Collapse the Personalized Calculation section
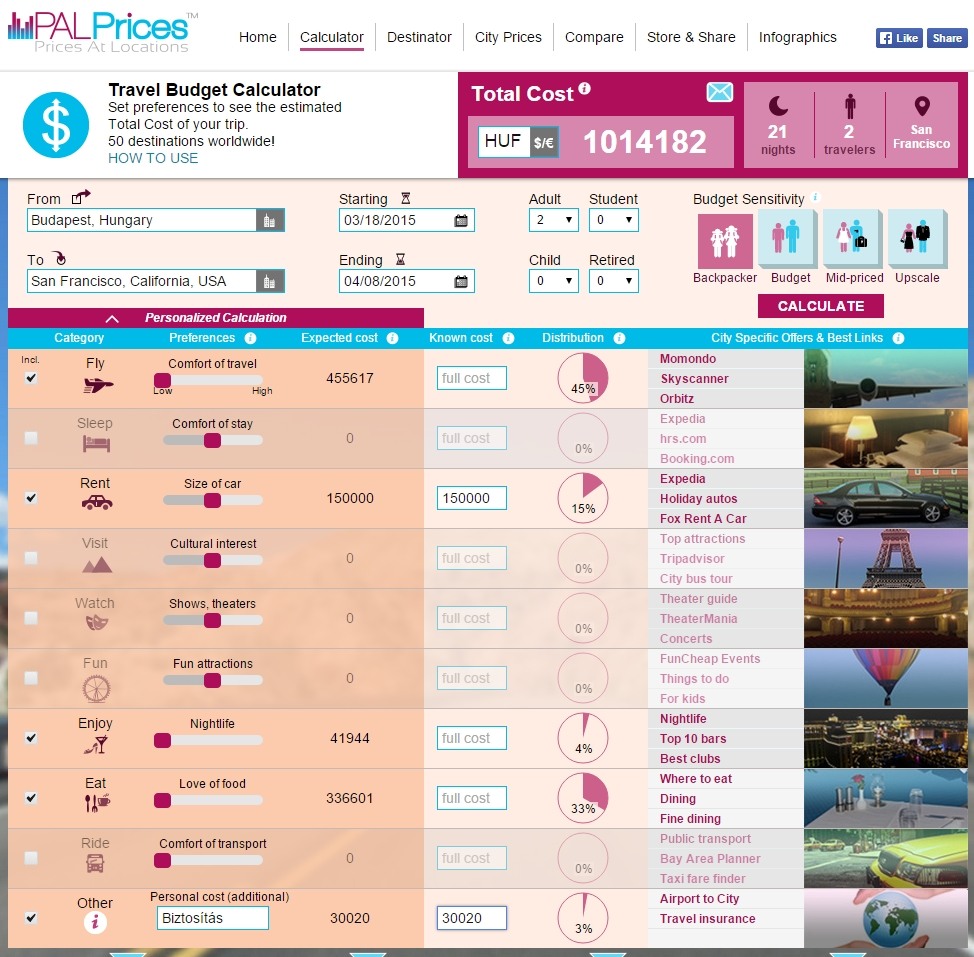 point(113,318)
